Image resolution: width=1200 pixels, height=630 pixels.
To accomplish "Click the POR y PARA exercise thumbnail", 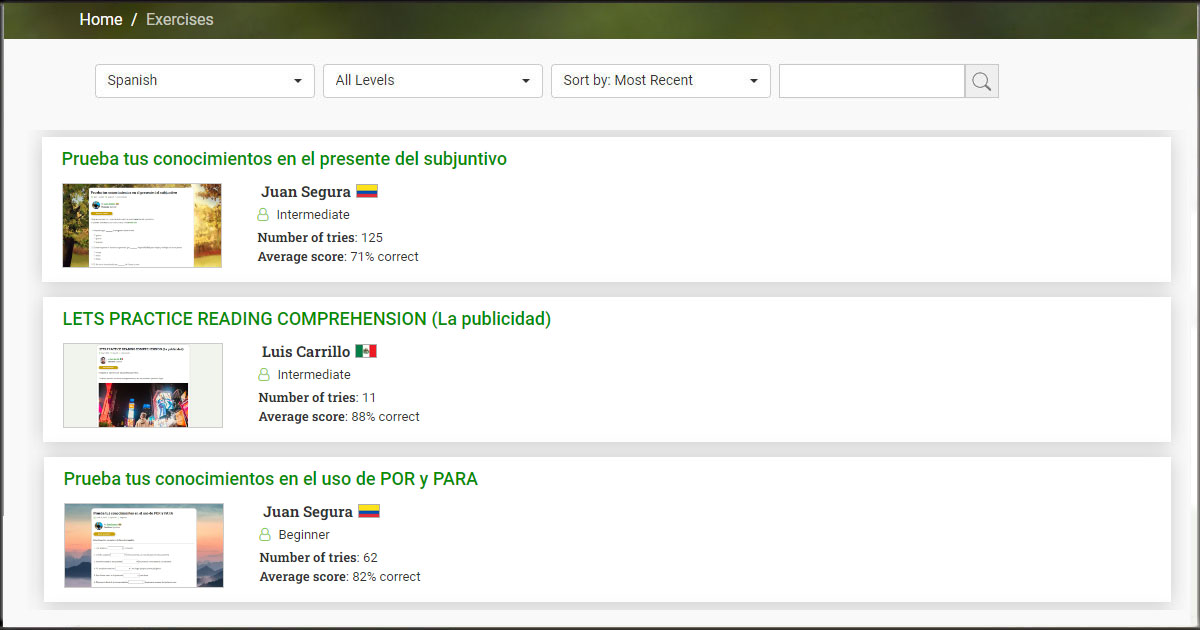I will tap(144, 545).
